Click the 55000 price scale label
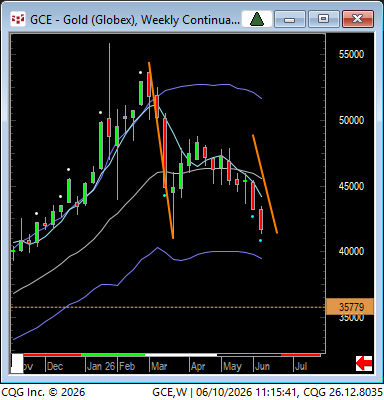This screenshot has height=400, width=384. pyautogui.click(x=351, y=54)
